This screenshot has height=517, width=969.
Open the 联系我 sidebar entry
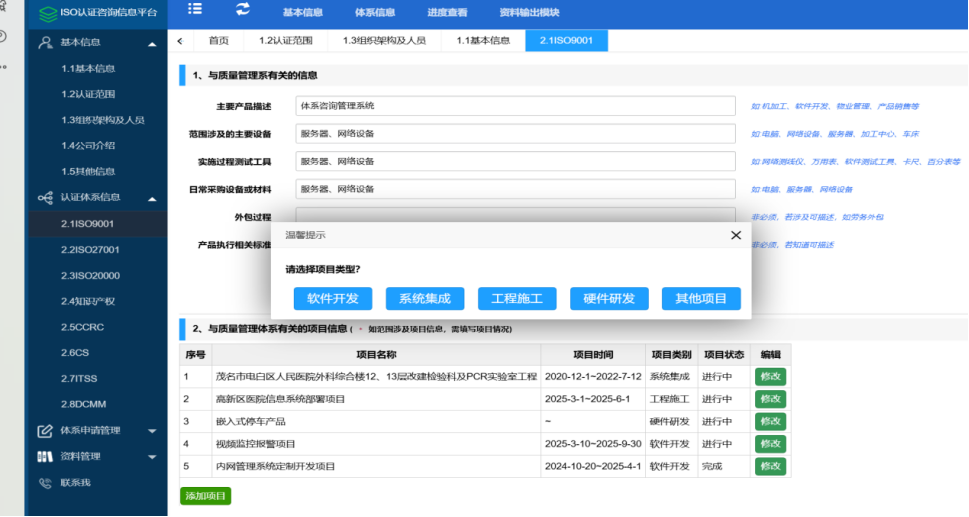[x=75, y=483]
